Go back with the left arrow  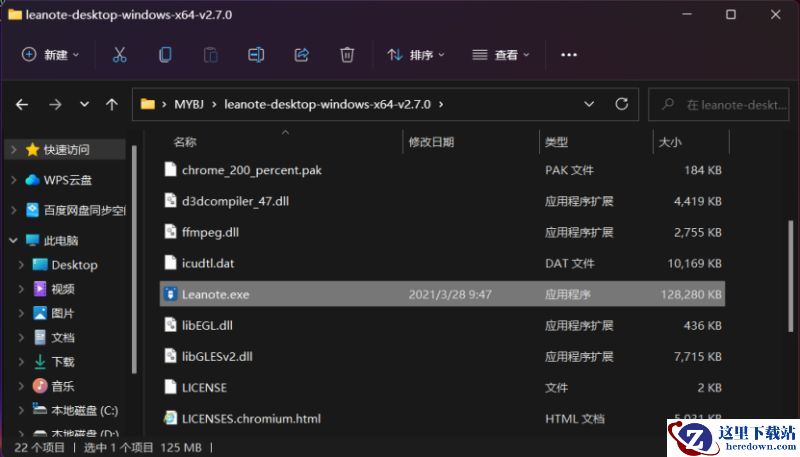pyautogui.click(x=22, y=105)
